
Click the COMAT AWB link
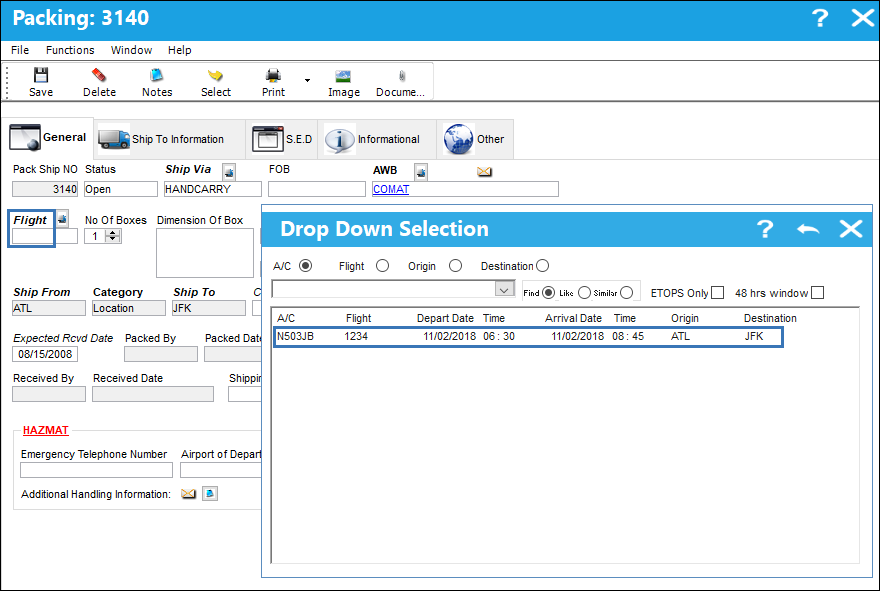pos(391,189)
